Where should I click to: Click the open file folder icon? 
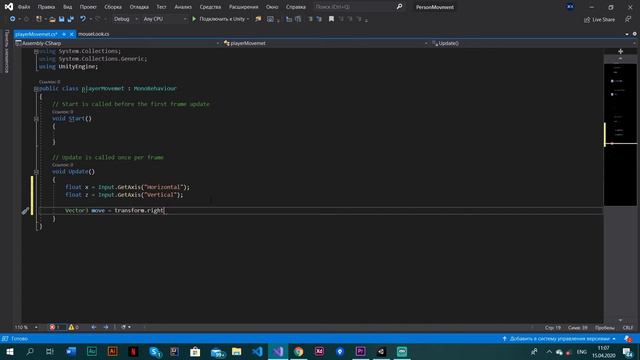click(52, 19)
